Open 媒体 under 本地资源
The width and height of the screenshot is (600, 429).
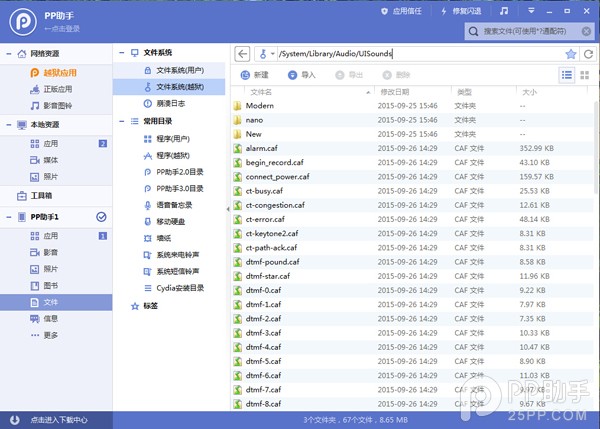[x=56, y=160]
